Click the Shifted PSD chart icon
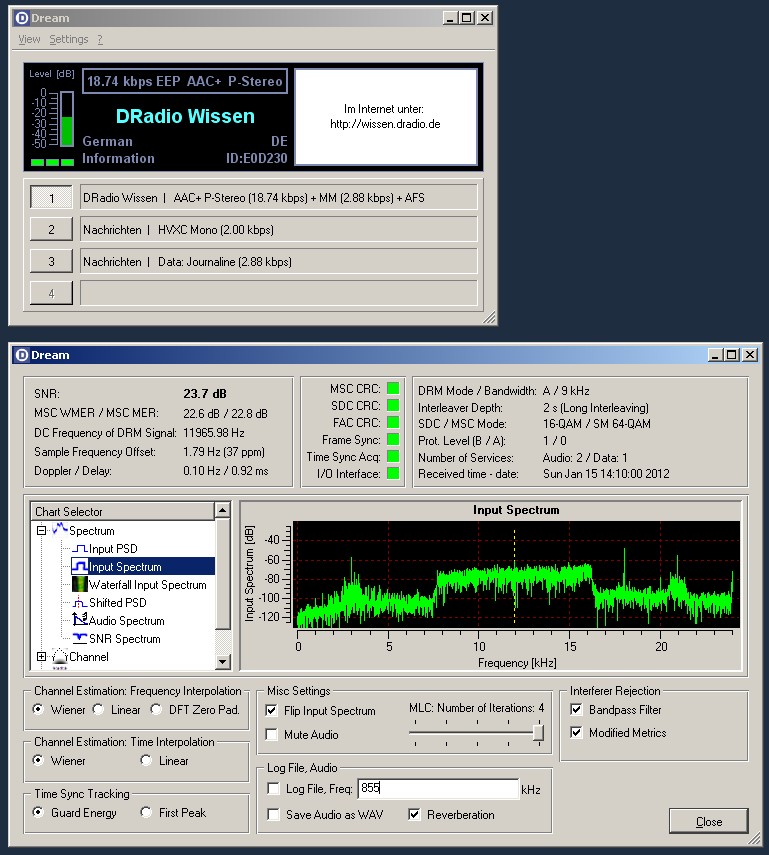 pyautogui.click(x=79, y=603)
